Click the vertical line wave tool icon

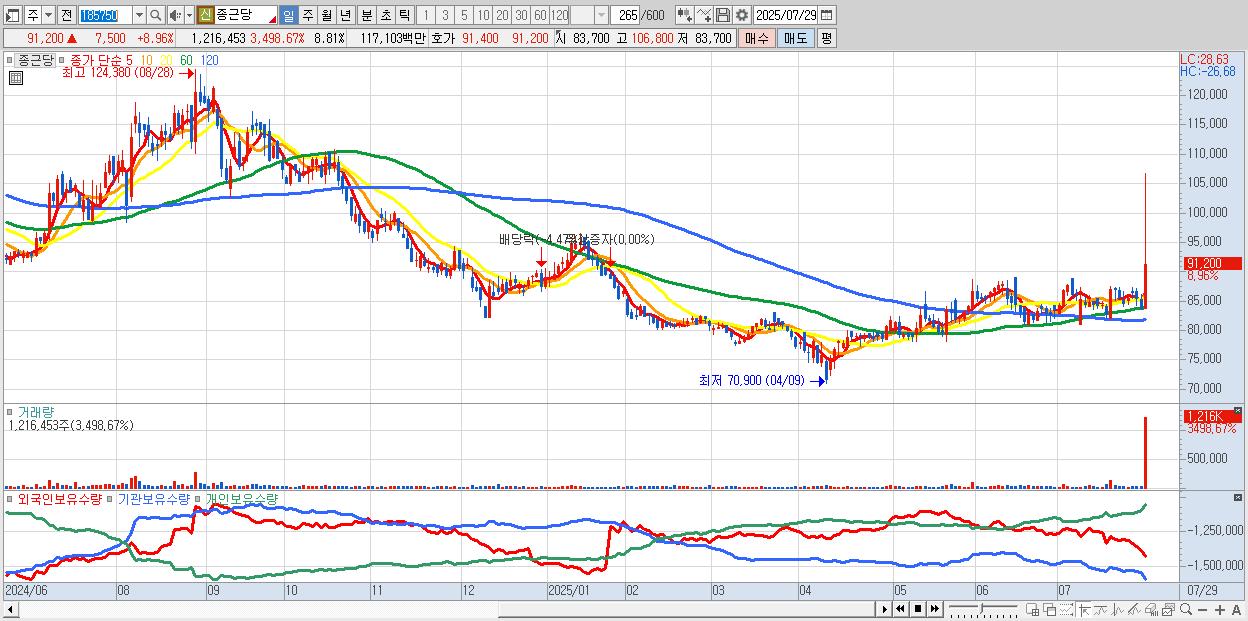(x=1118, y=610)
